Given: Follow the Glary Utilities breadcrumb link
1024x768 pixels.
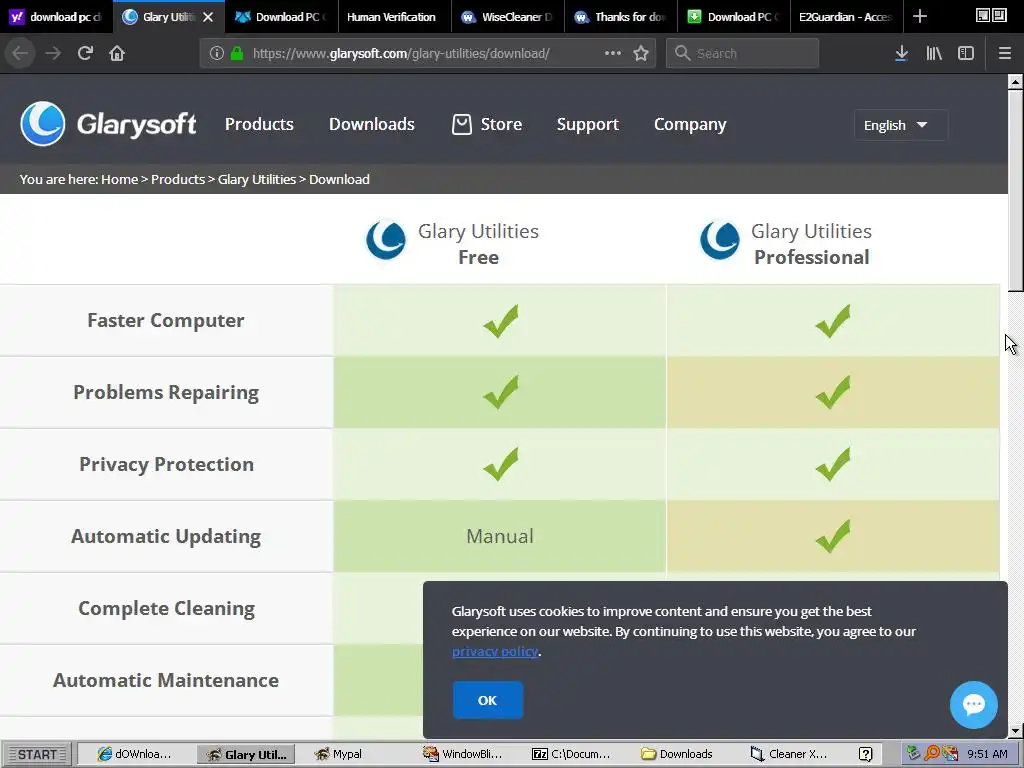Looking at the screenshot, I should [x=257, y=179].
